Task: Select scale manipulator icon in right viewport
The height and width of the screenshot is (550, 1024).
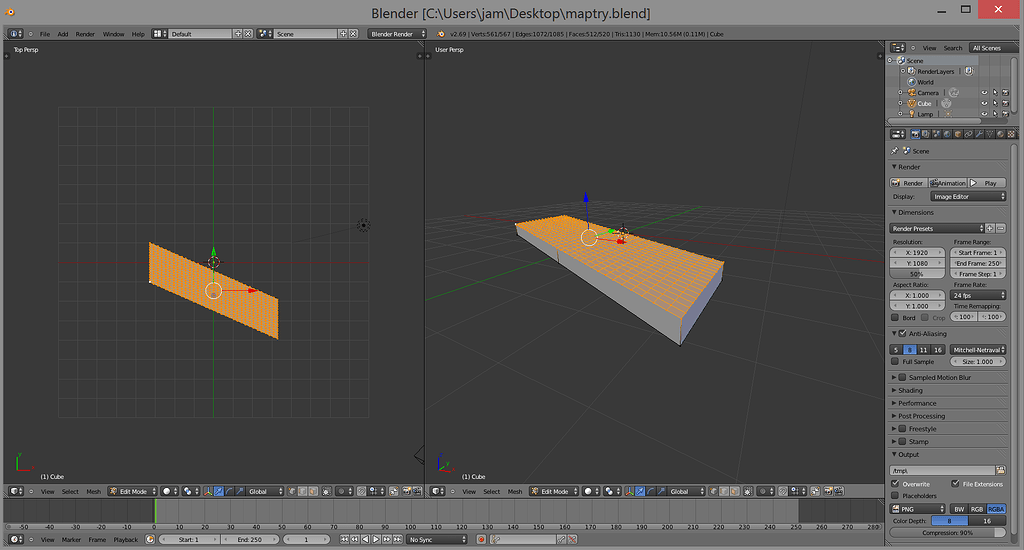Action: point(662,491)
